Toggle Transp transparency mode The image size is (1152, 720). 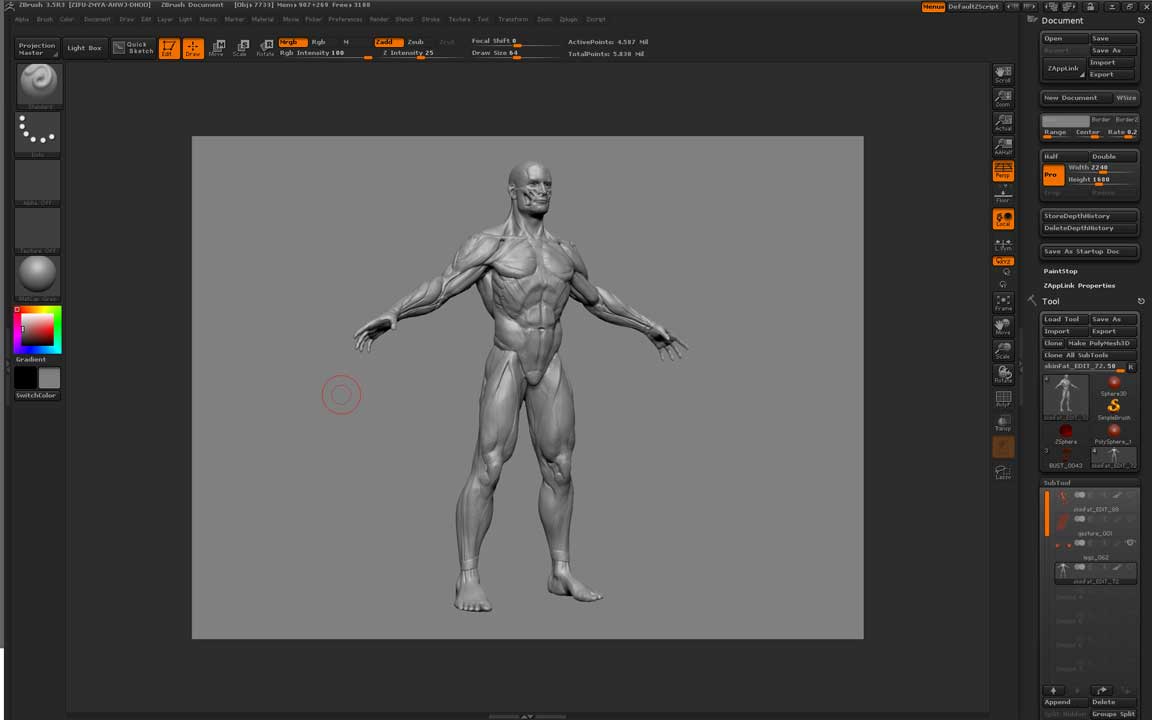point(1003,423)
